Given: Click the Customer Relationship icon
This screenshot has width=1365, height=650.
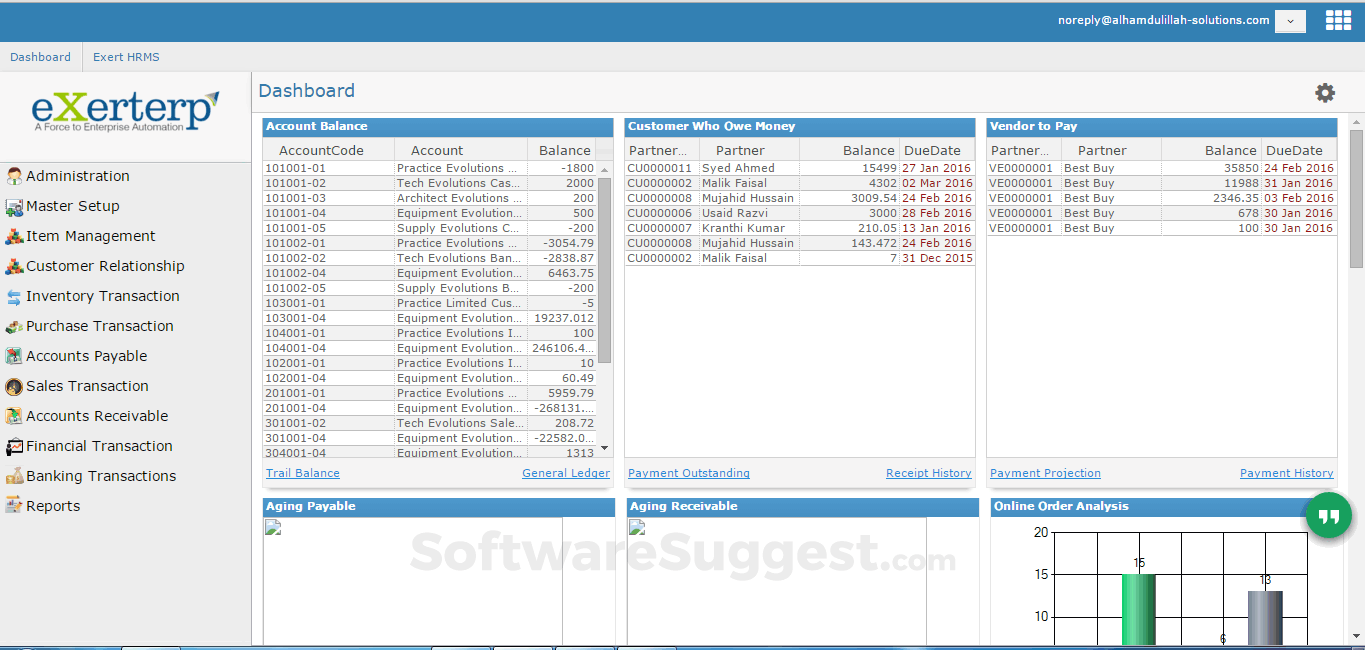Looking at the screenshot, I should (14, 266).
